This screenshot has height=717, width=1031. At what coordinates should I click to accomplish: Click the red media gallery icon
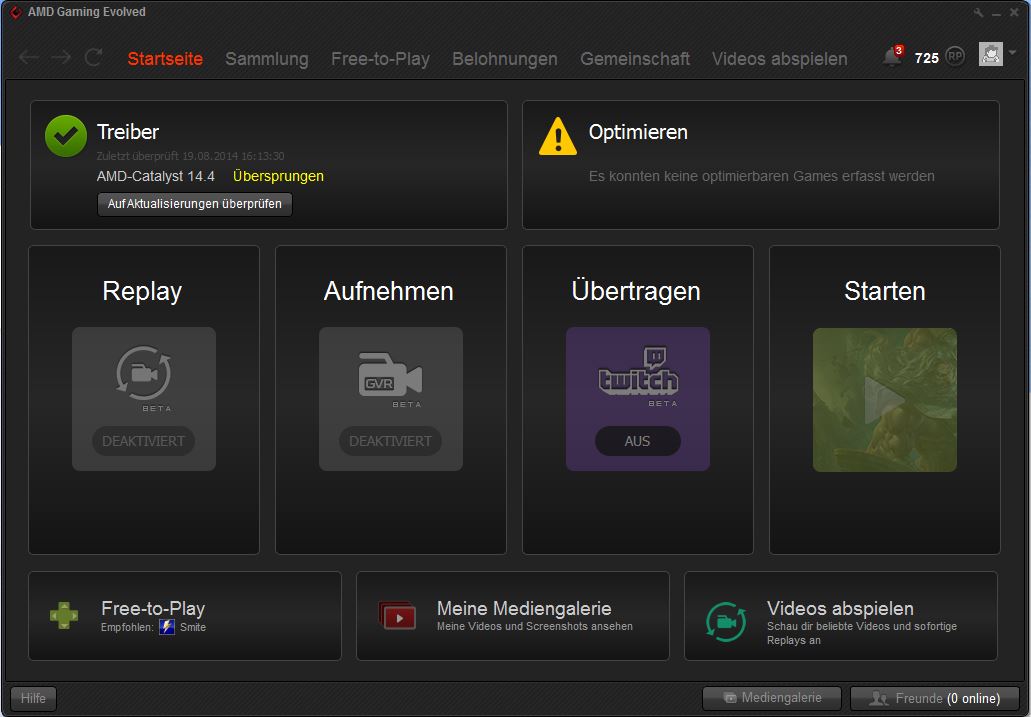point(397,615)
